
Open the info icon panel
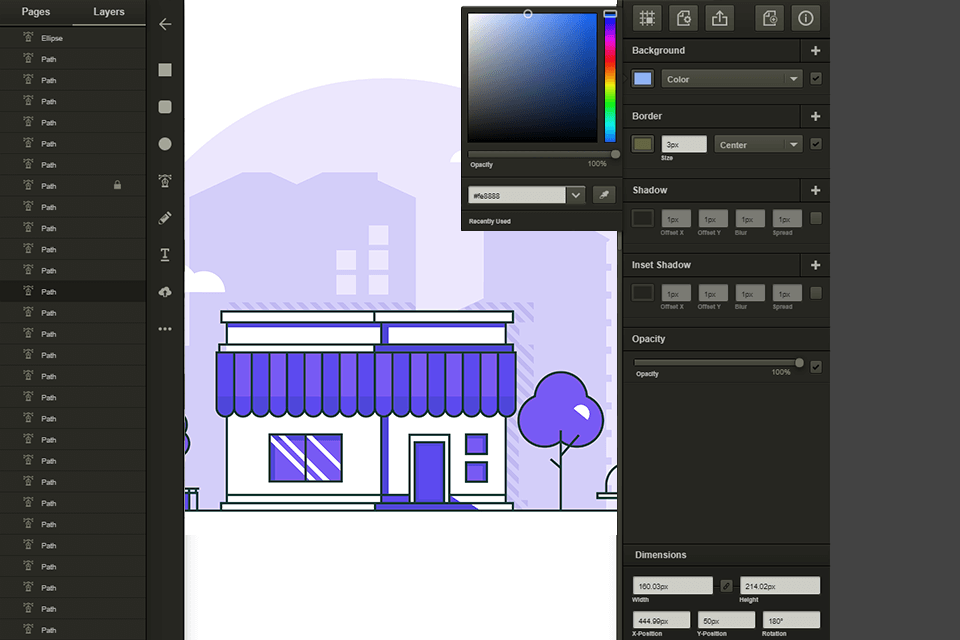point(806,18)
